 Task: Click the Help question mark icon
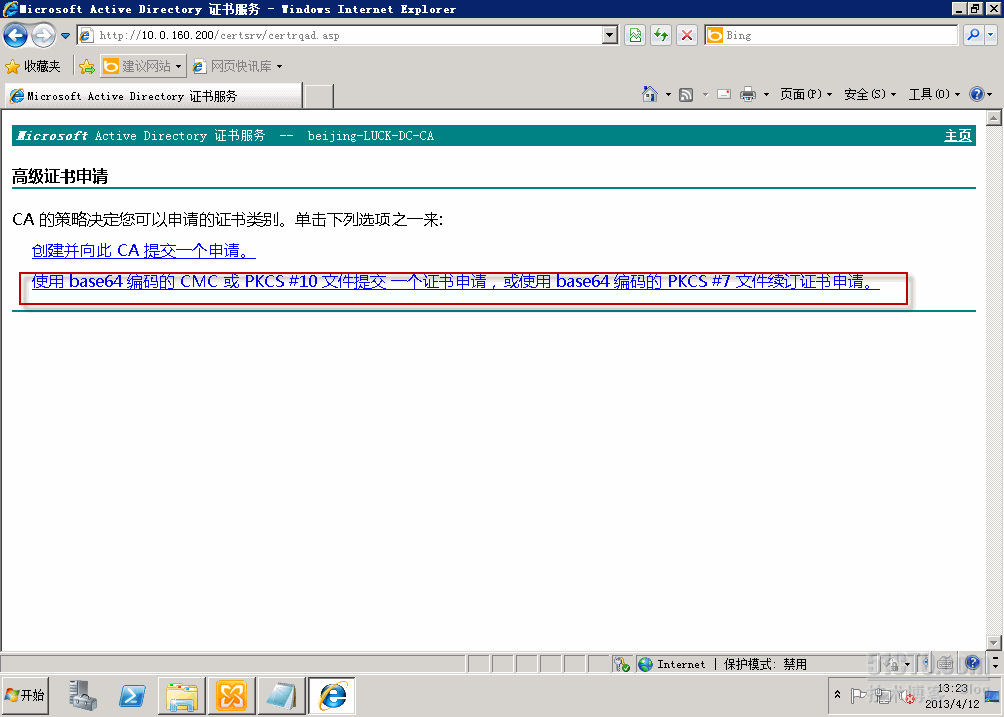(x=976, y=94)
